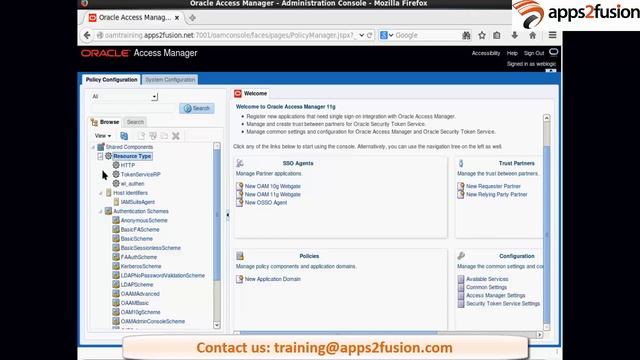Click the icon beside IAMSuiteAgent
640x360 pixels.
tap(116, 202)
